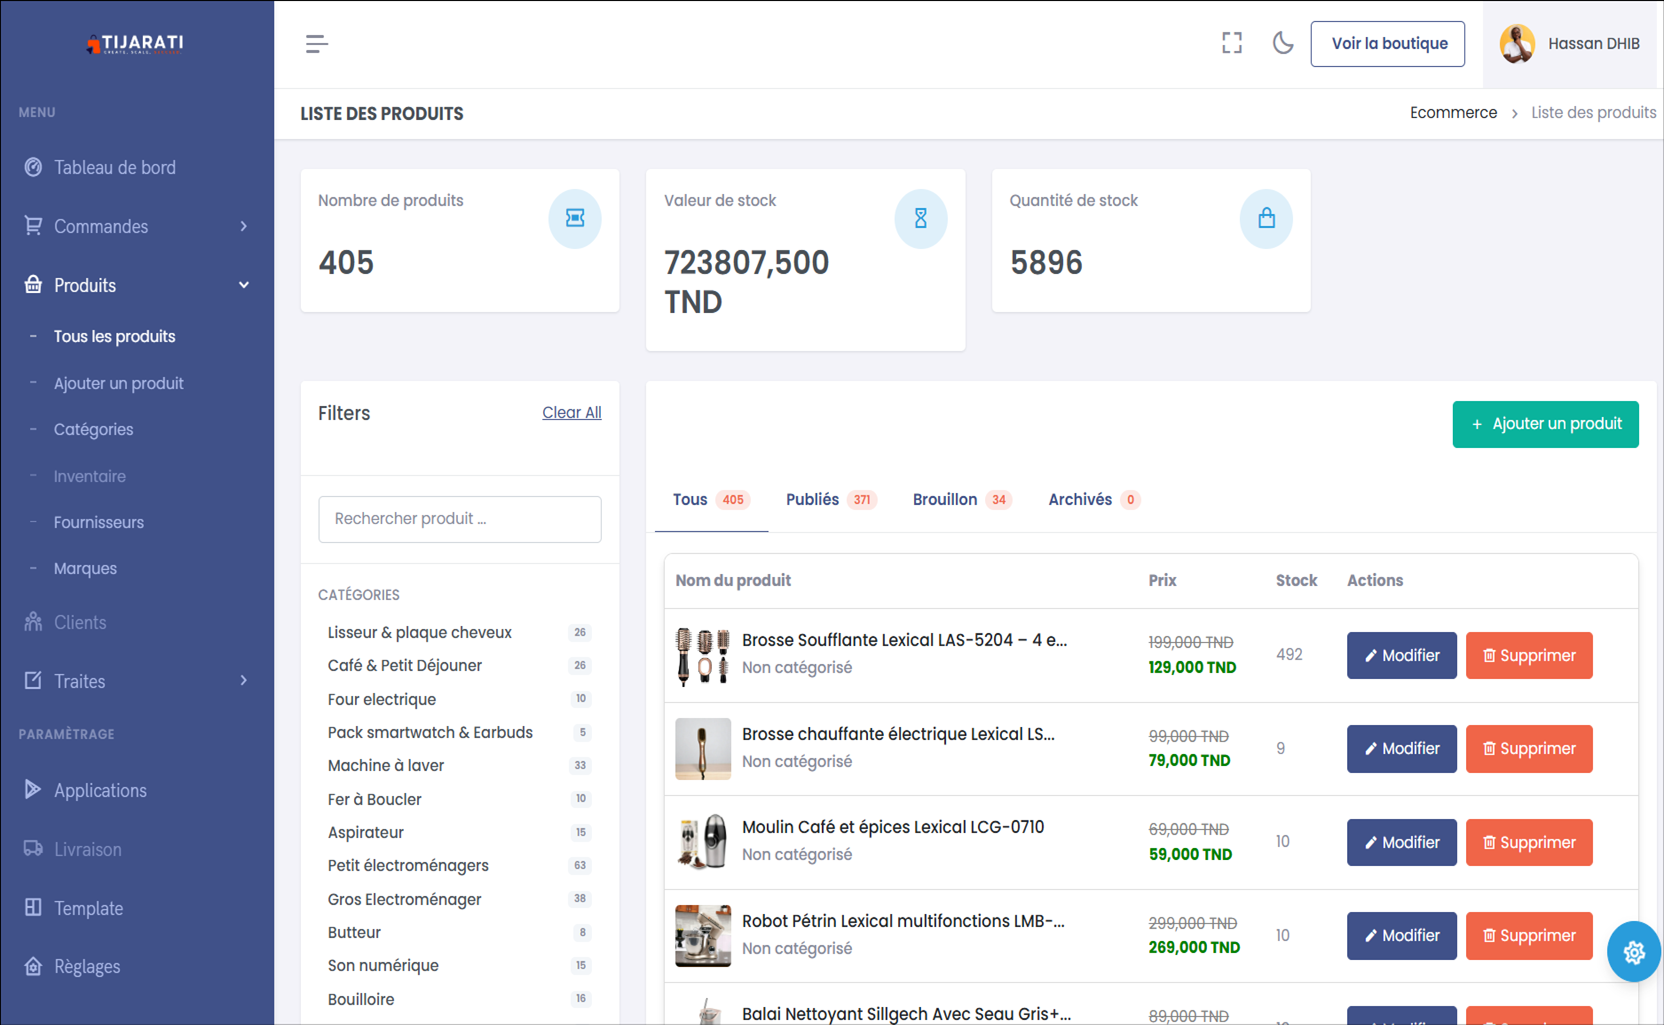Modify the Brosse chauffante électrique product

coord(1401,749)
